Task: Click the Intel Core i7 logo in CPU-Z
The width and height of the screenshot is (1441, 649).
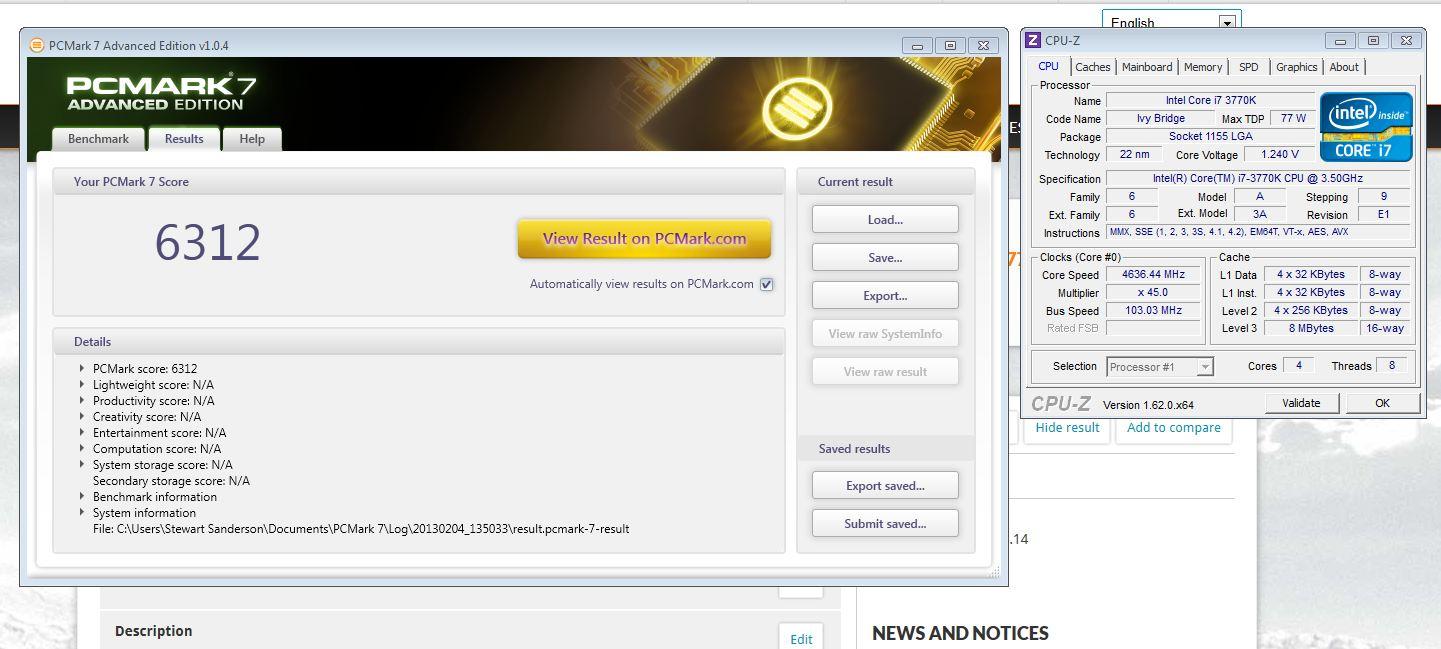Action: [x=1366, y=127]
